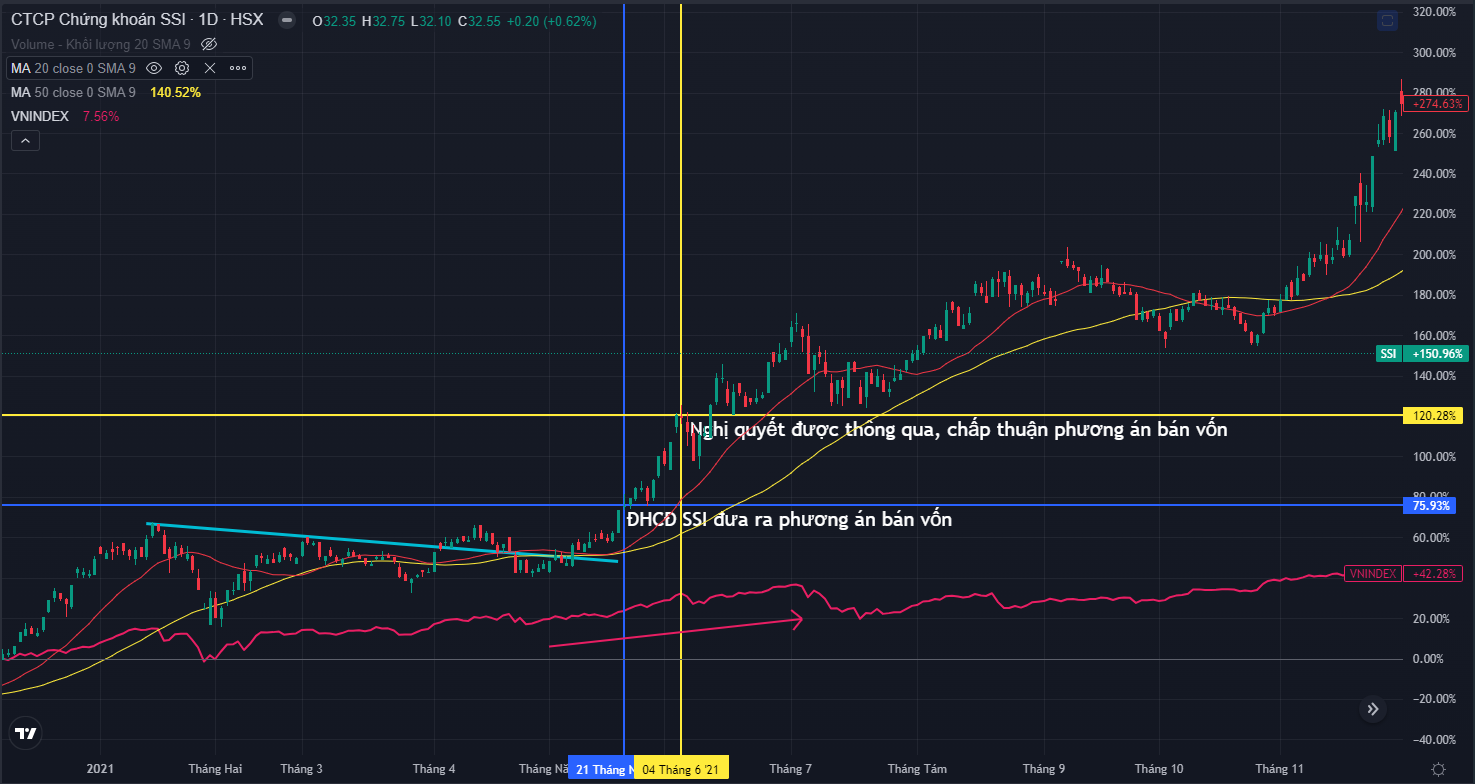1475x784 pixels.
Task: Select the MA 50 close legend label
Action: click(x=74, y=92)
